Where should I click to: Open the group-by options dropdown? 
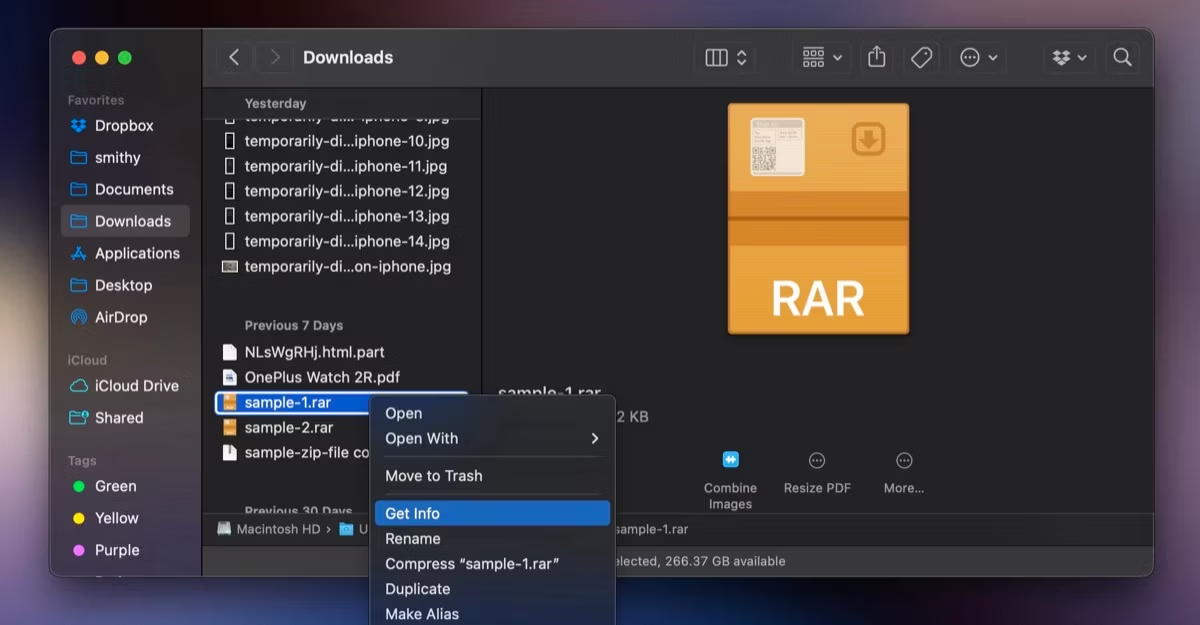point(823,58)
